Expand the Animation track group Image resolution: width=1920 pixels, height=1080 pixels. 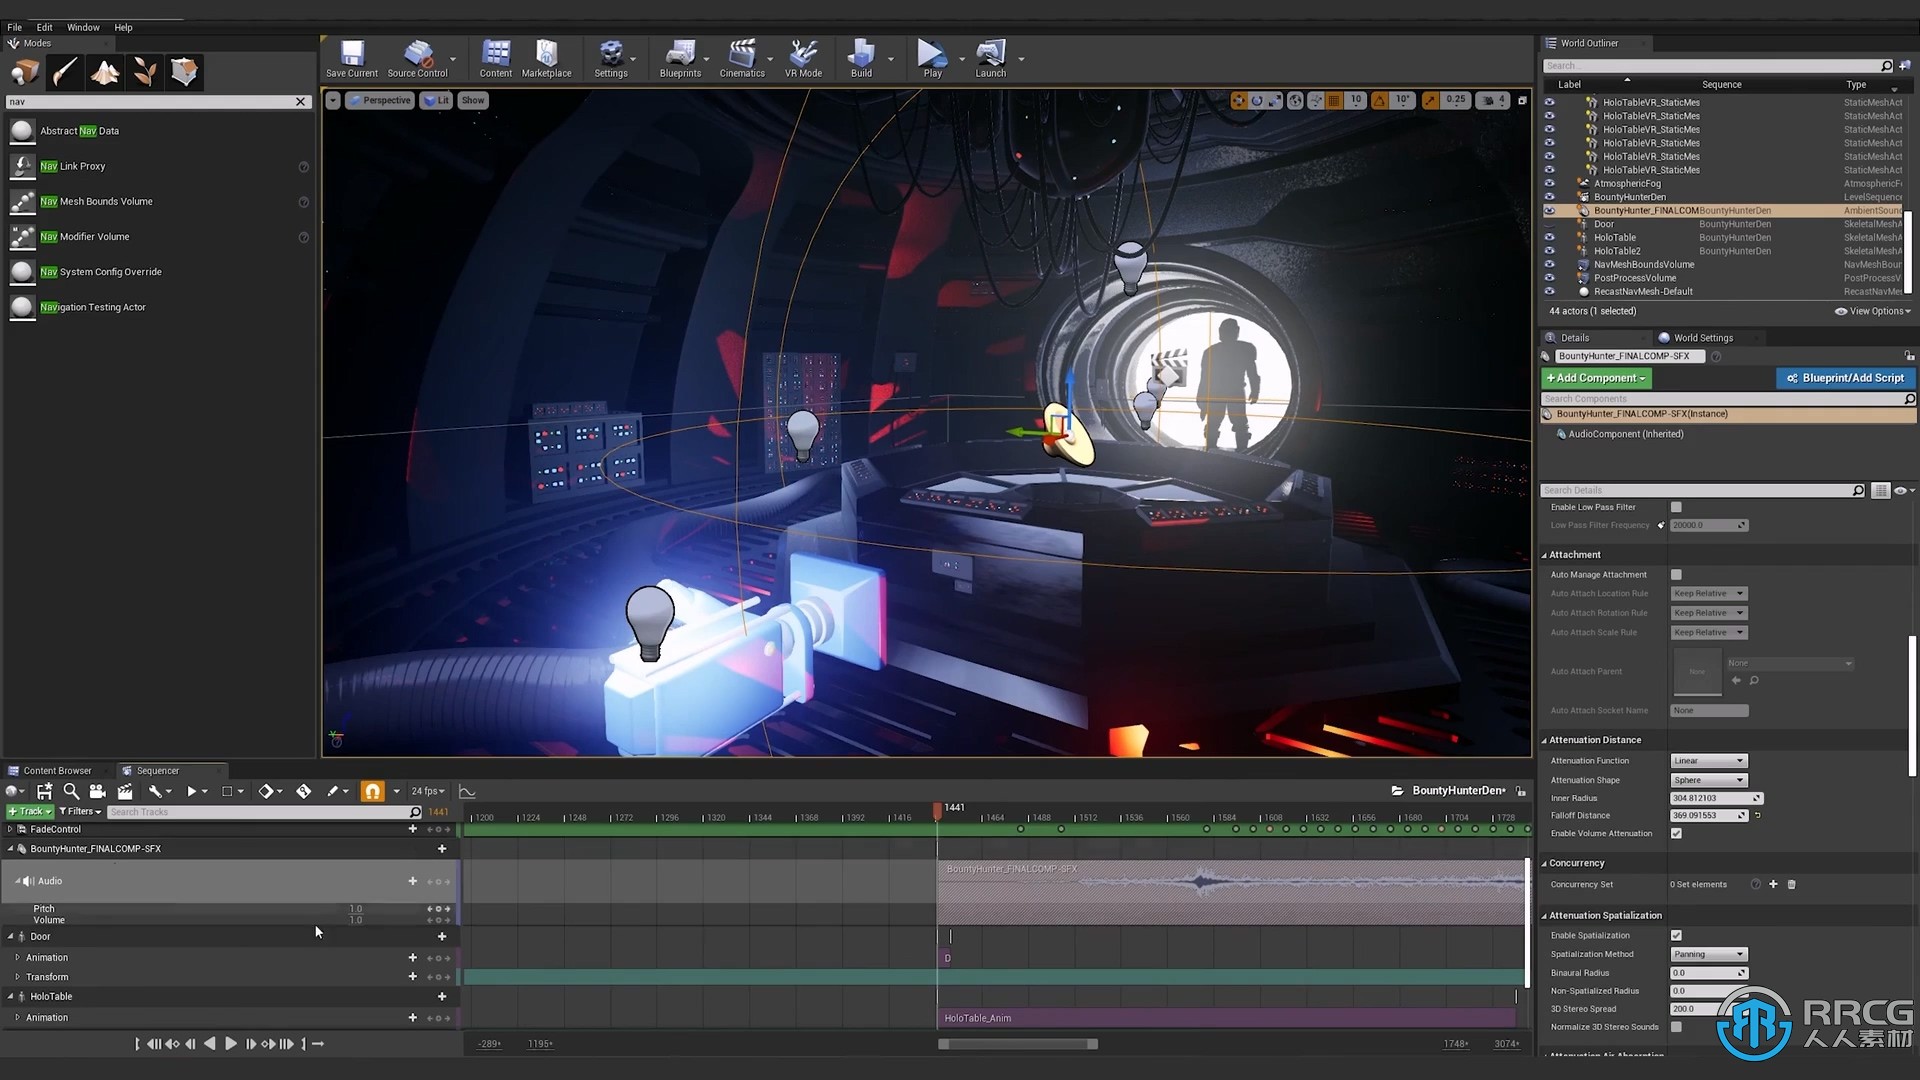click(17, 956)
